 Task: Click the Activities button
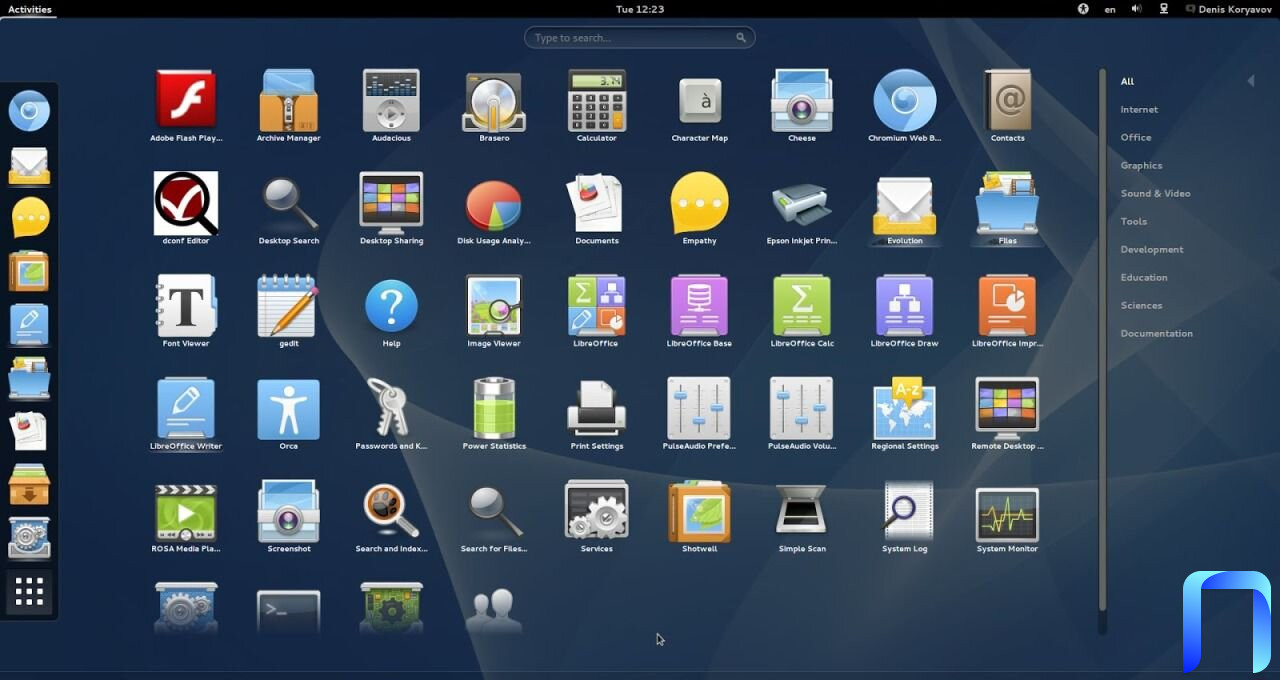[x=30, y=9]
